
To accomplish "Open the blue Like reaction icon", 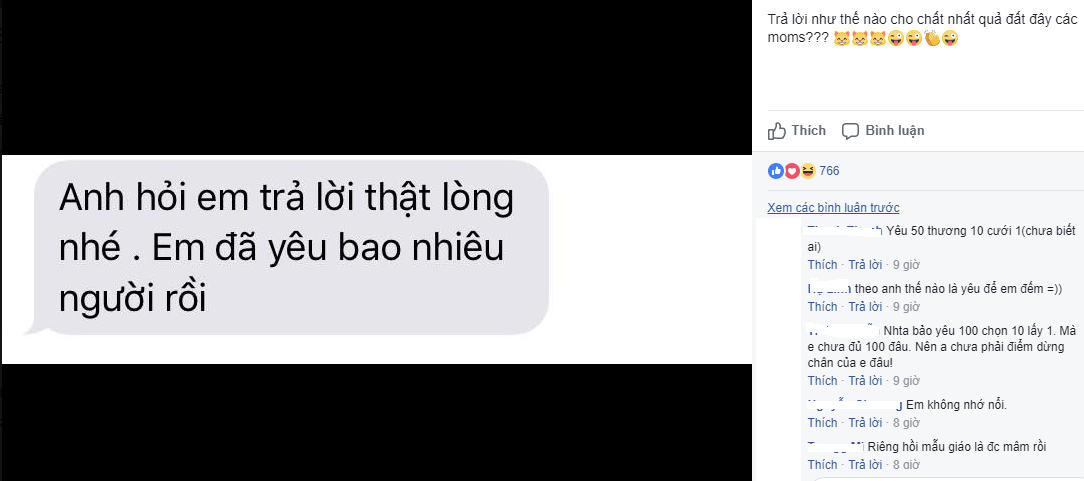I will [x=776, y=171].
